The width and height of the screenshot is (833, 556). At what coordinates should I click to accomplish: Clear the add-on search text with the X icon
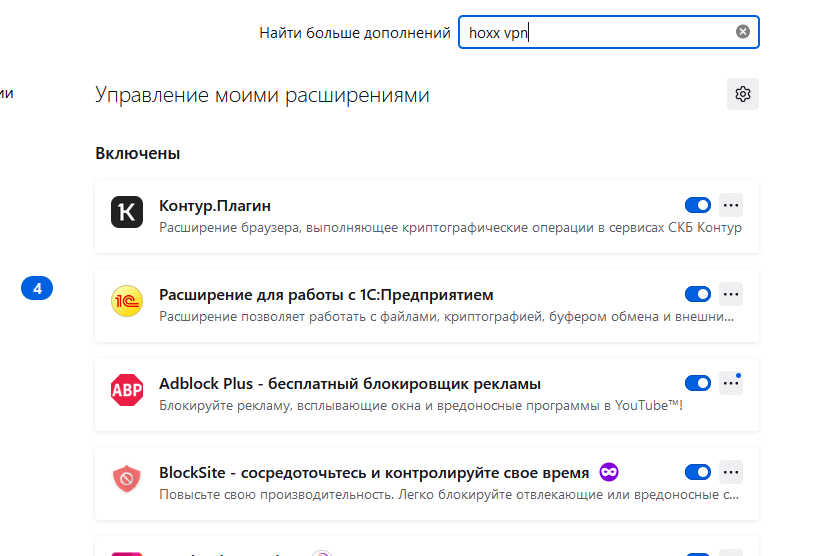click(x=742, y=32)
